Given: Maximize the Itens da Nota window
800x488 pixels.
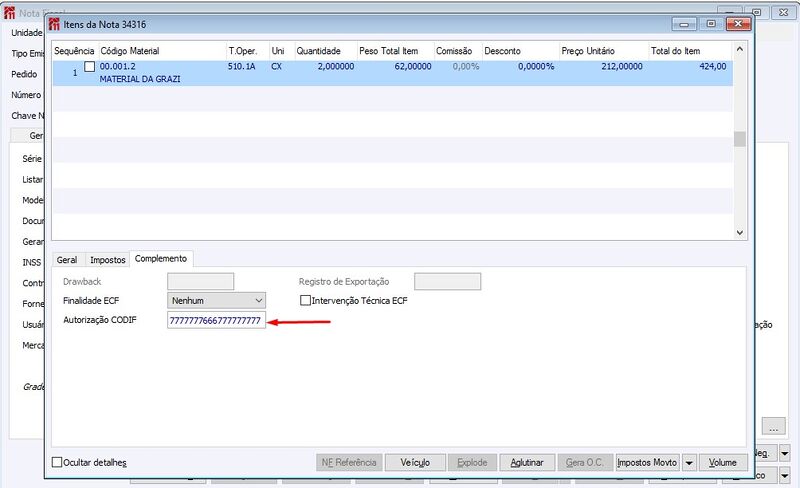Looking at the screenshot, I should pos(711,24).
